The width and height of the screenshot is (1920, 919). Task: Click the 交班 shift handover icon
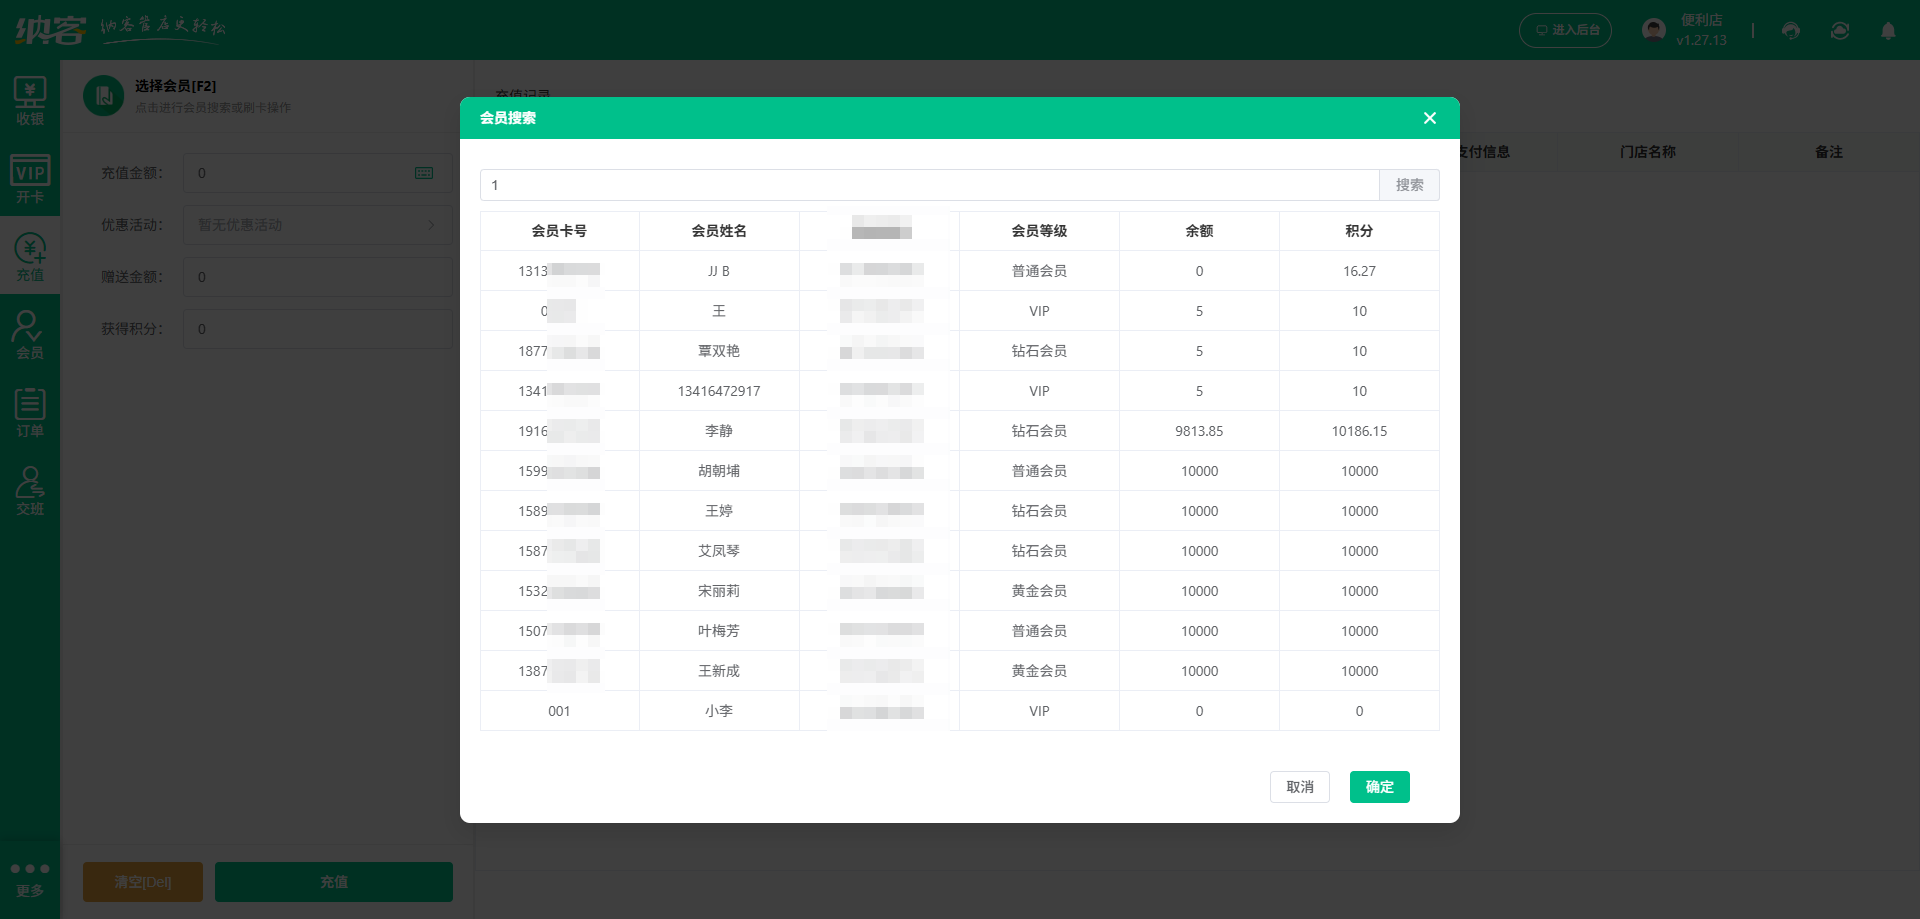tap(30, 491)
